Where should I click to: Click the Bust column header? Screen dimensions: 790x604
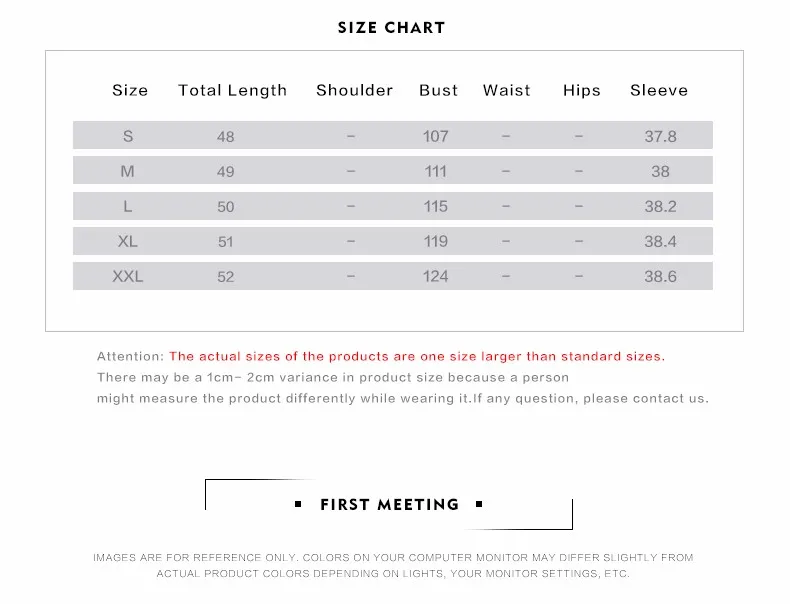coord(438,90)
